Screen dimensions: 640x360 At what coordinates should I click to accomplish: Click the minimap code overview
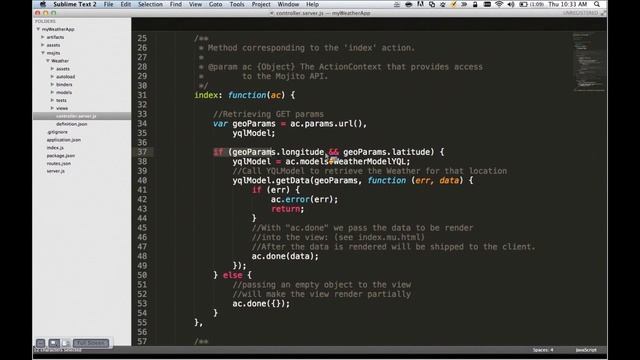(x=589, y=61)
